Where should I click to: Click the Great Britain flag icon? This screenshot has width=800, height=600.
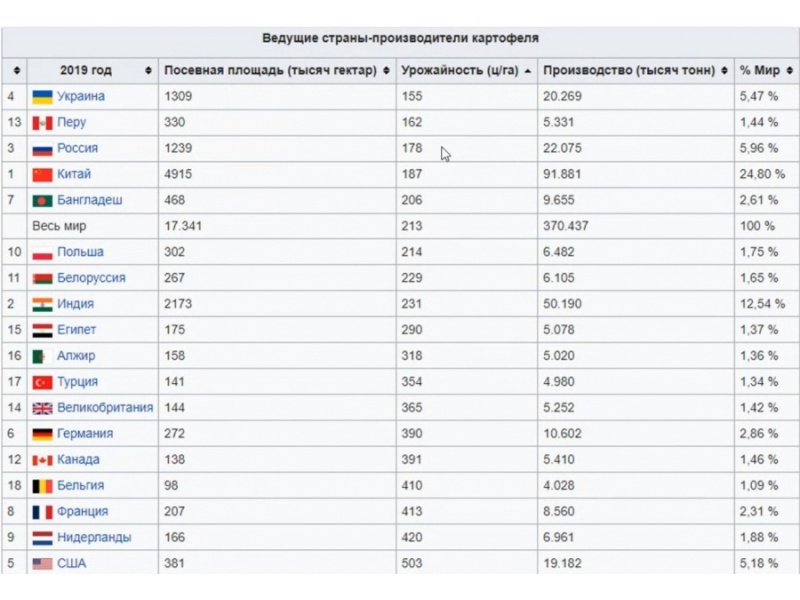click(42, 408)
